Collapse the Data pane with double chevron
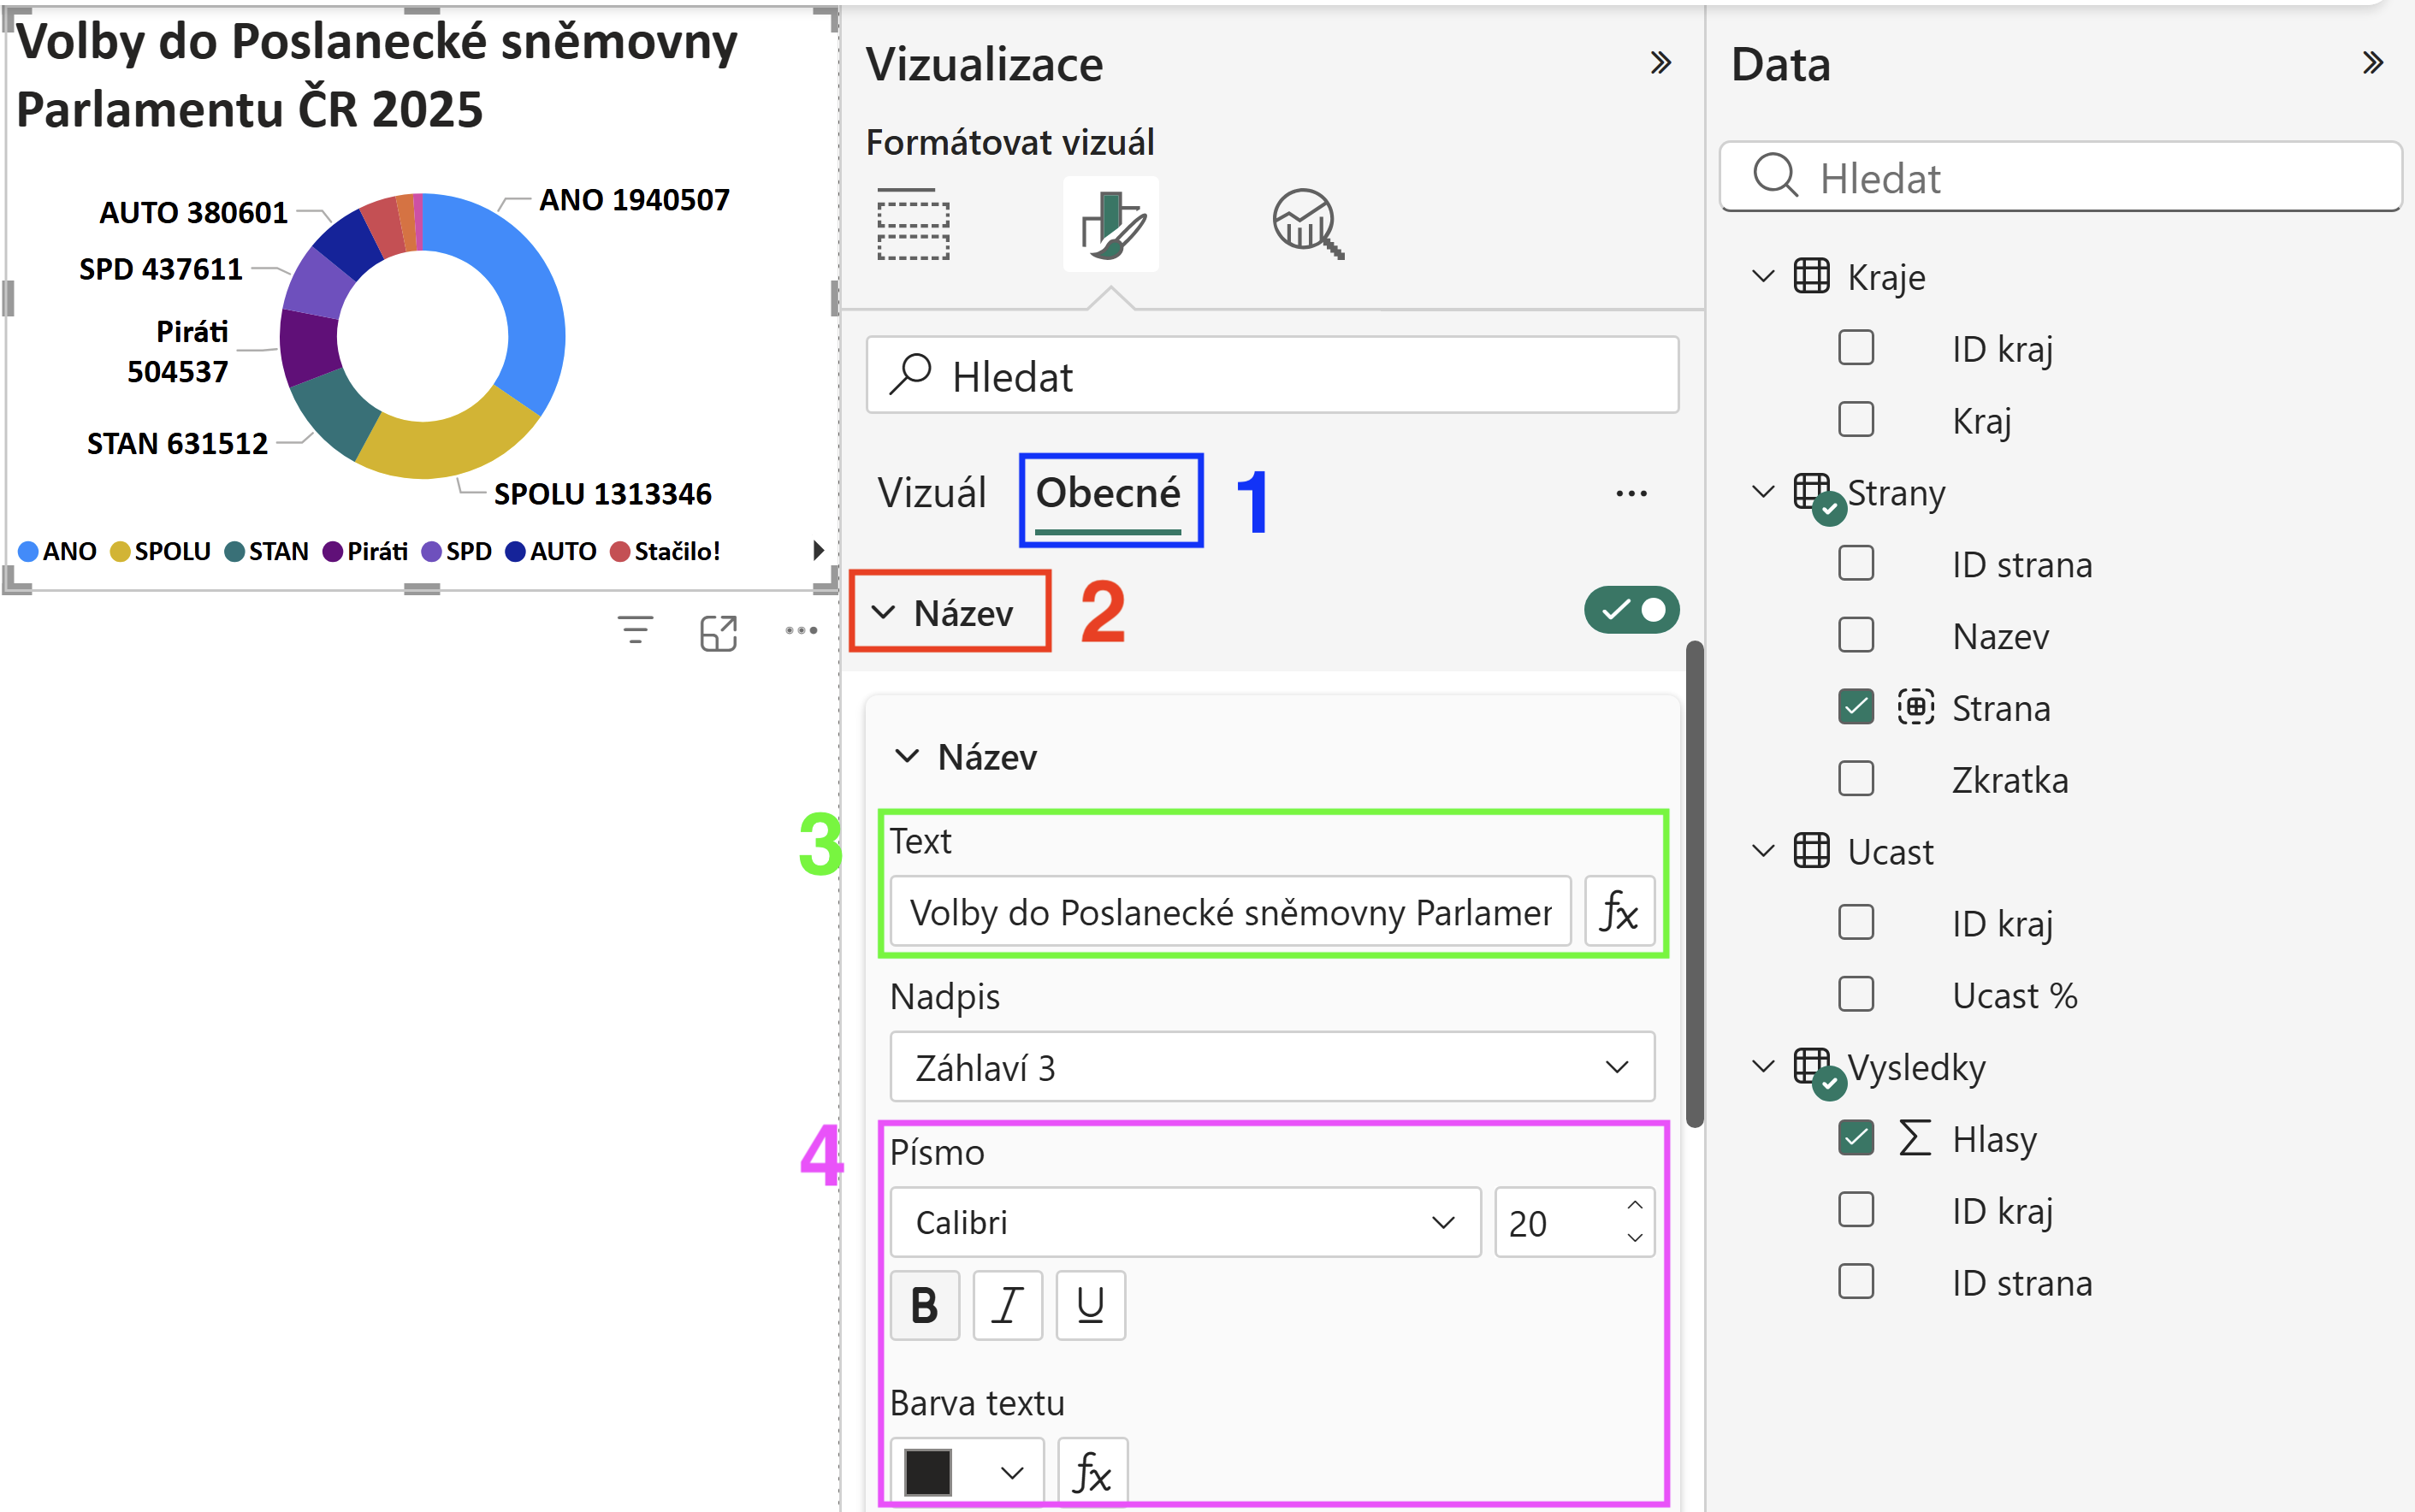This screenshot has width=2415, height=1512. pos(2373,63)
